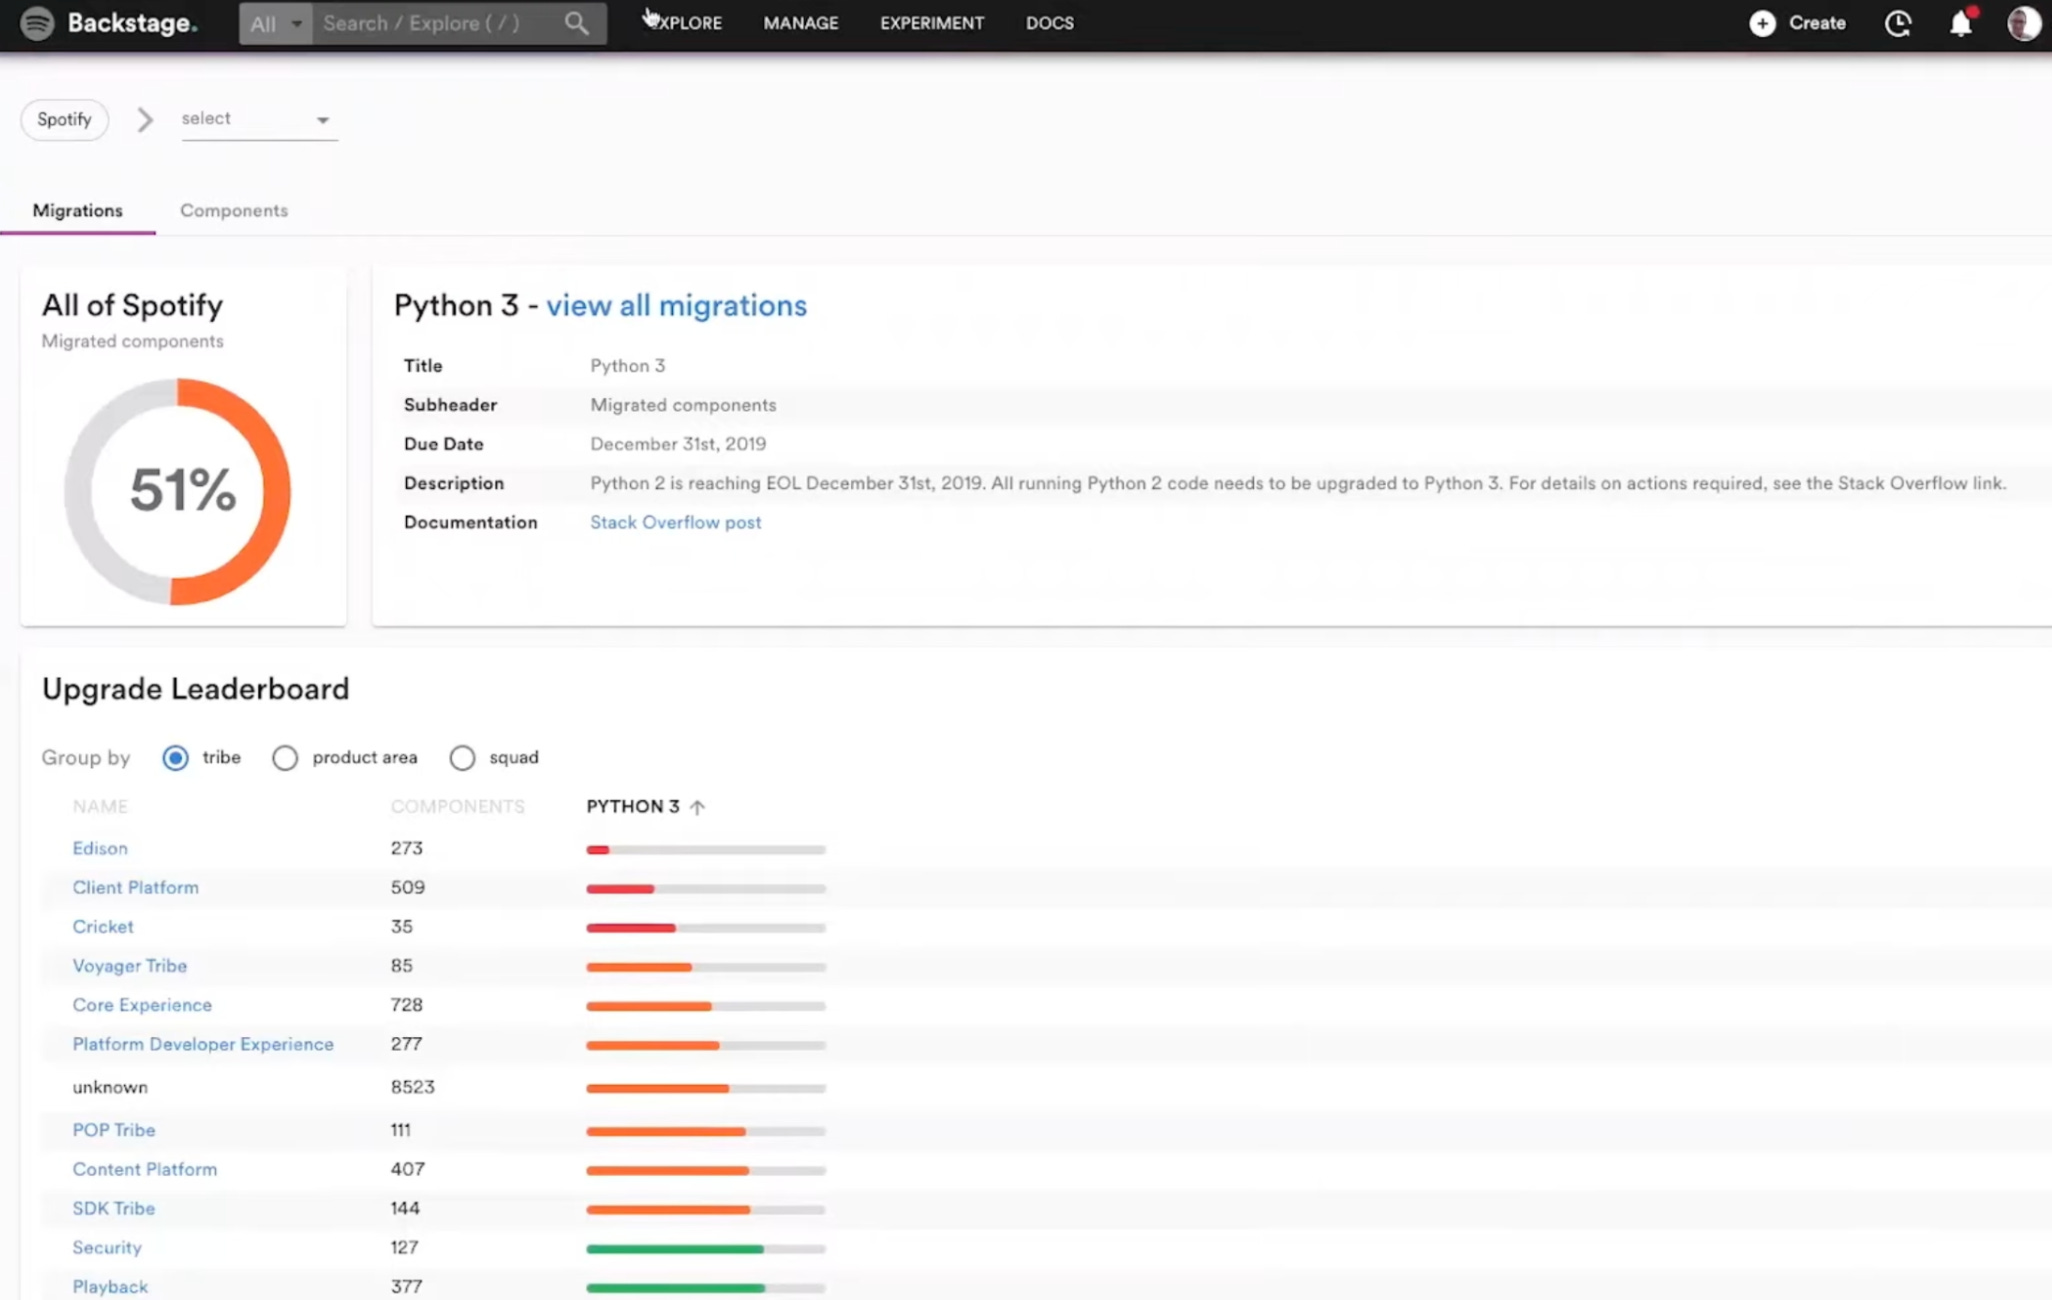
Task: Open the 'view all migrations' link
Action: pyautogui.click(x=676, y=306)
